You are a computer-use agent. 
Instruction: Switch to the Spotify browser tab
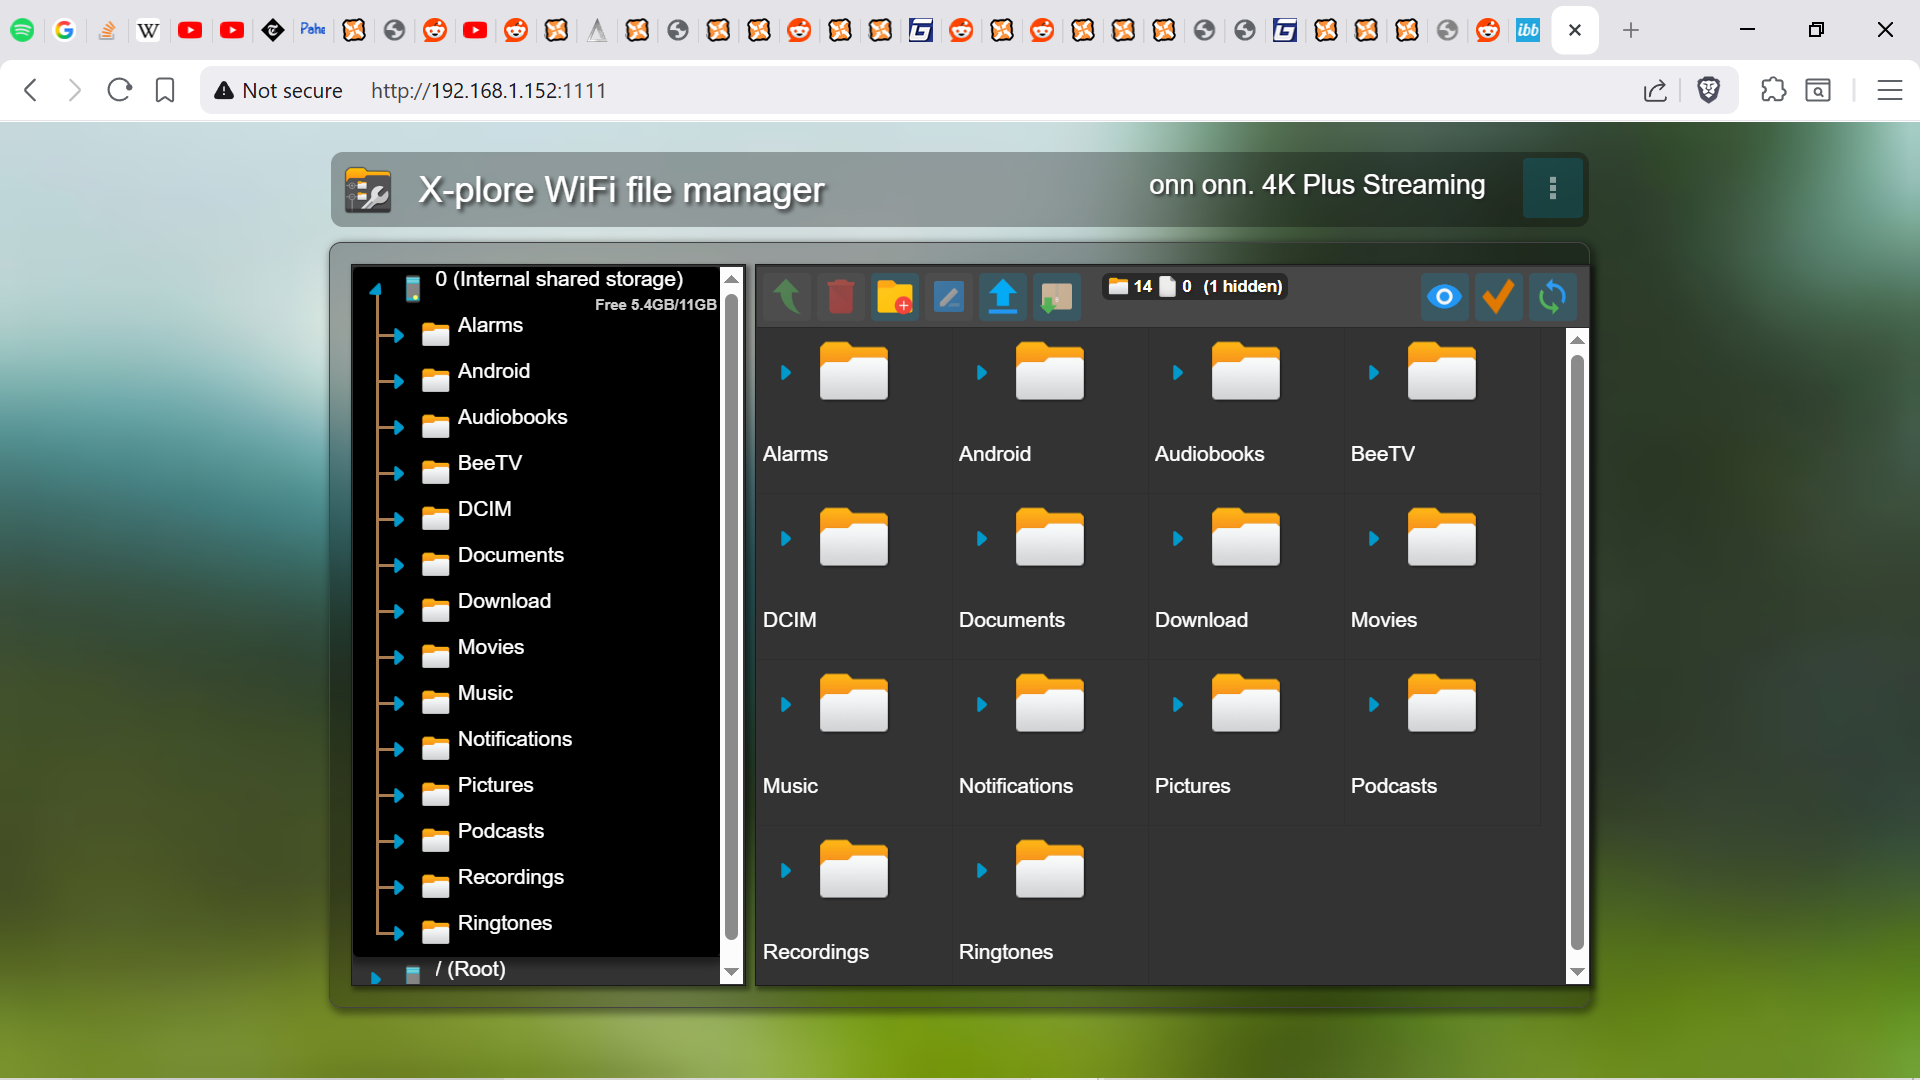(x=22, y=30)
